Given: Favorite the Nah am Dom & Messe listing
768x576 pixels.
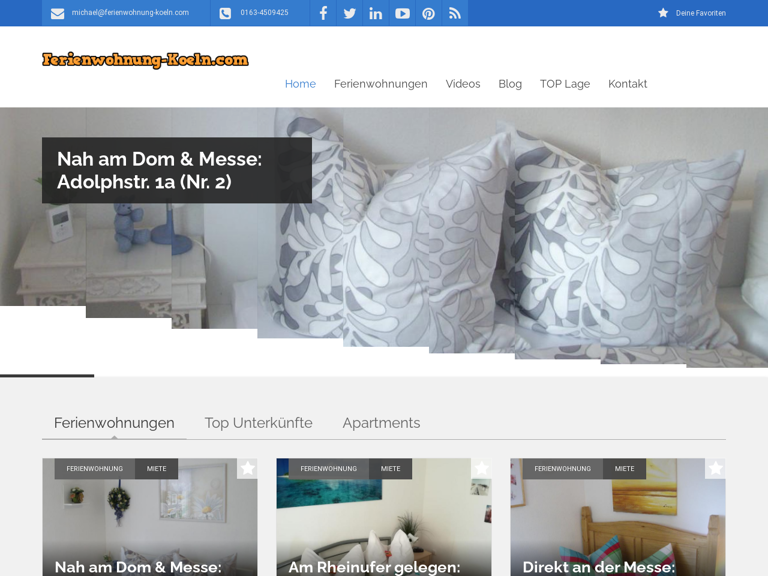Looking at the screenshot, I should 247,468.
